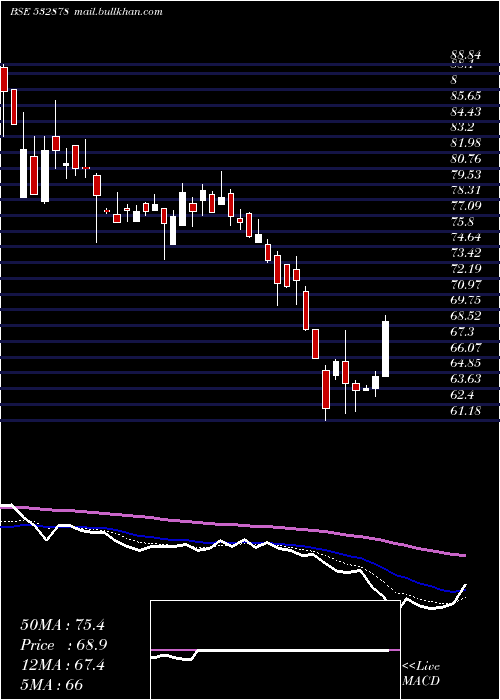Select the 85.65 price axis label
The width and height of the screenshot is (500, 700).
(x=466, y=96)
